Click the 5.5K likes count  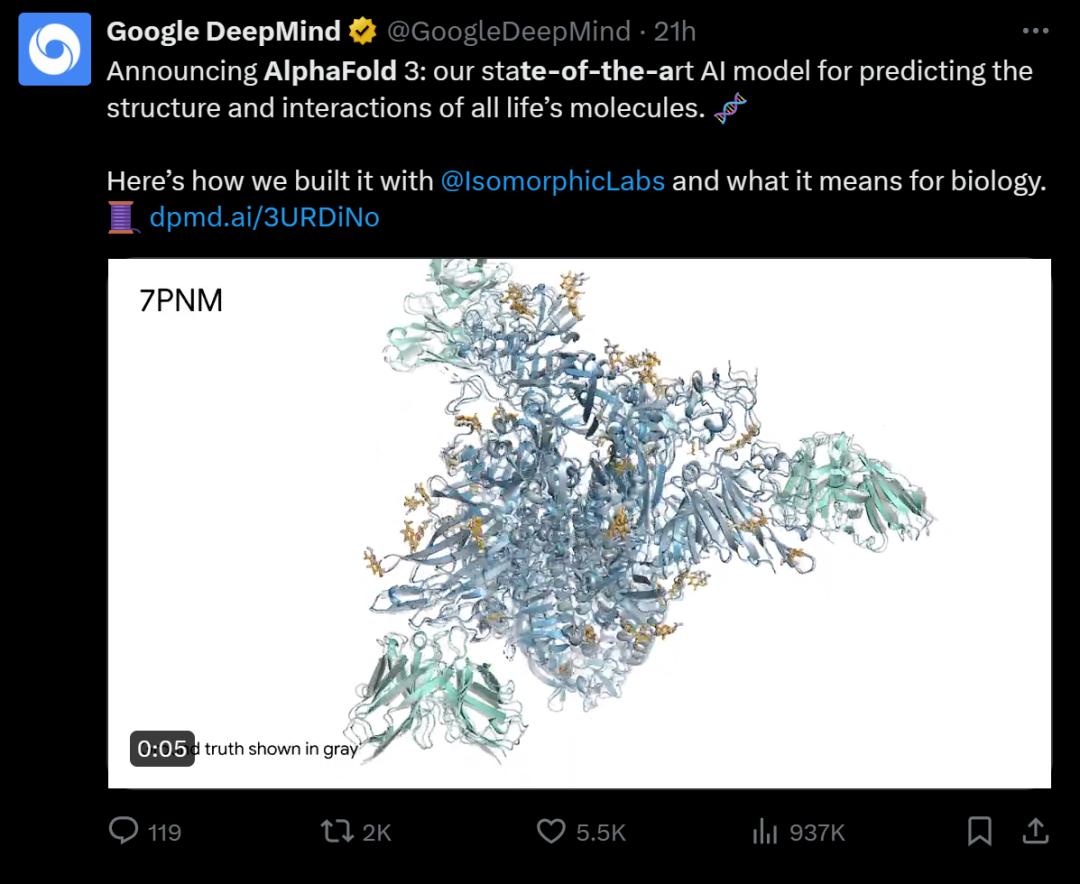(601, 832)
